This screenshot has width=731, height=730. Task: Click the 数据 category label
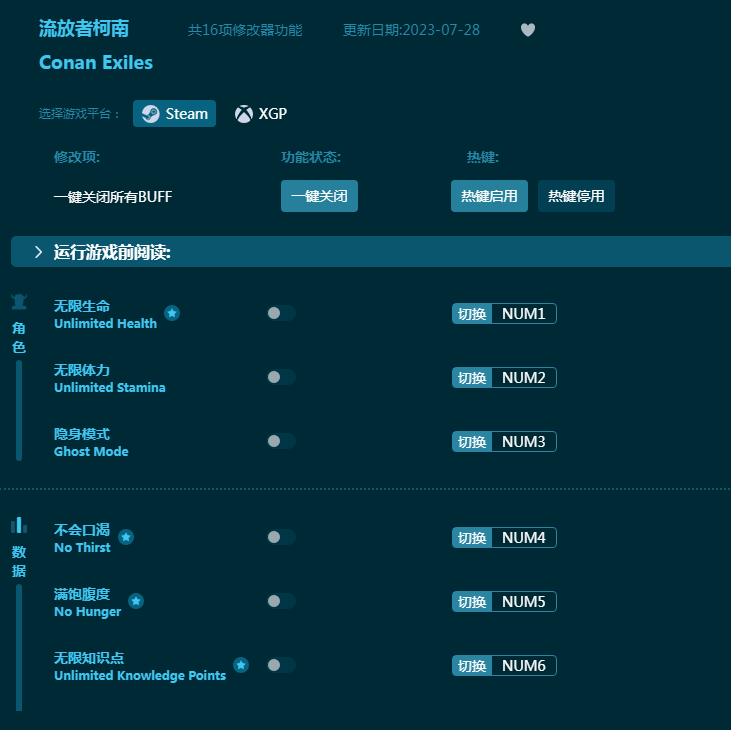[19, 561]
